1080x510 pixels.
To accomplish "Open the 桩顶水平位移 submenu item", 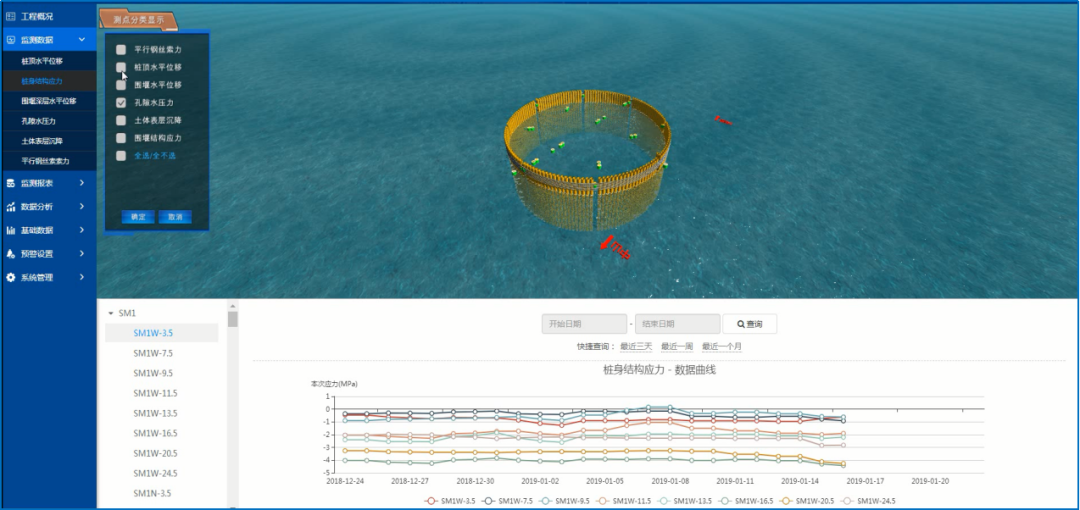I will click(x=48, y=61).
